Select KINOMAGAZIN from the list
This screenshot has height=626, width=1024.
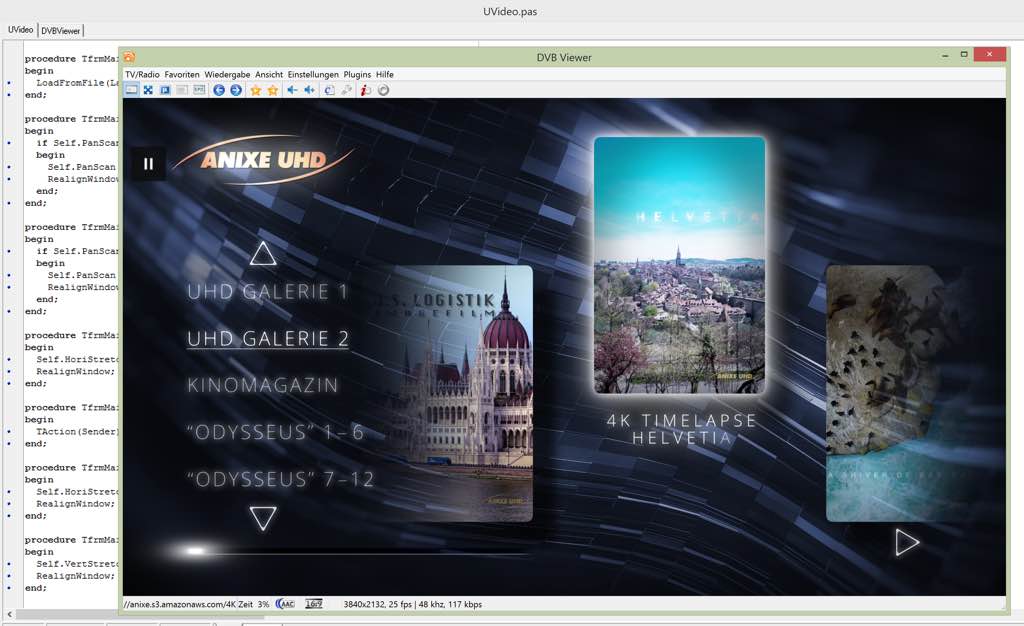coord(262,385)
